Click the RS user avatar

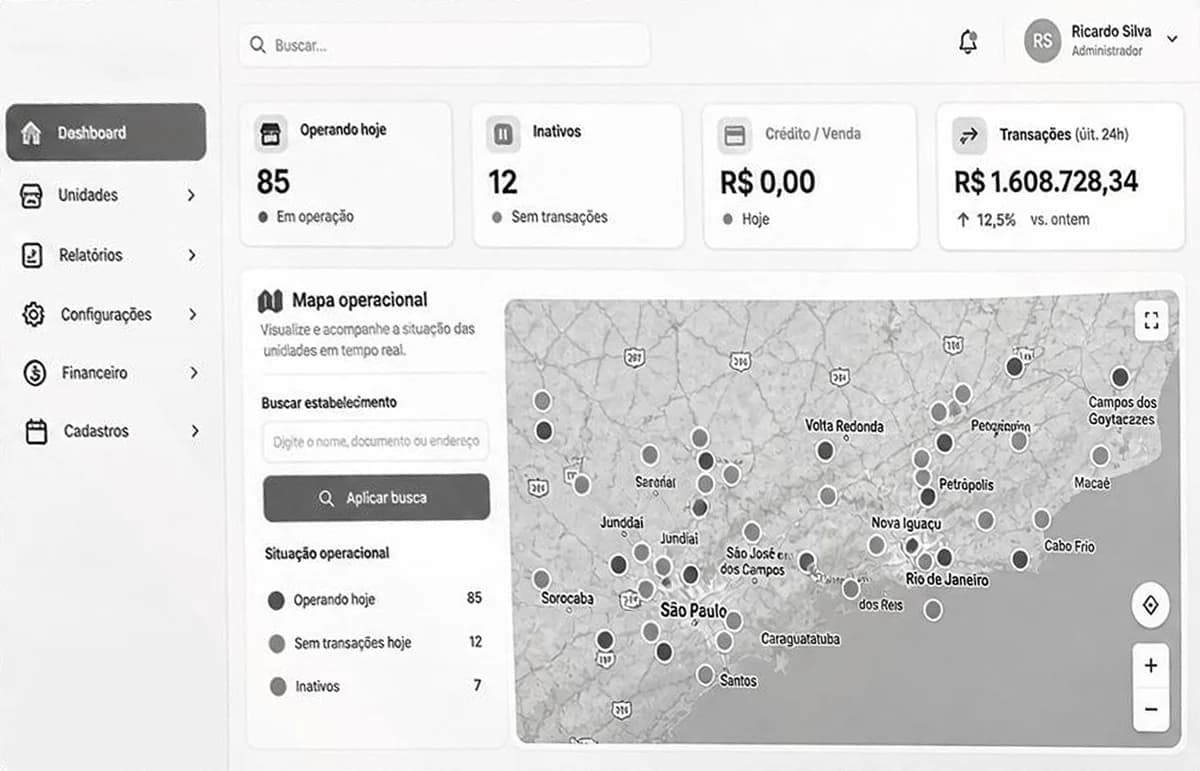[1042, 41]
